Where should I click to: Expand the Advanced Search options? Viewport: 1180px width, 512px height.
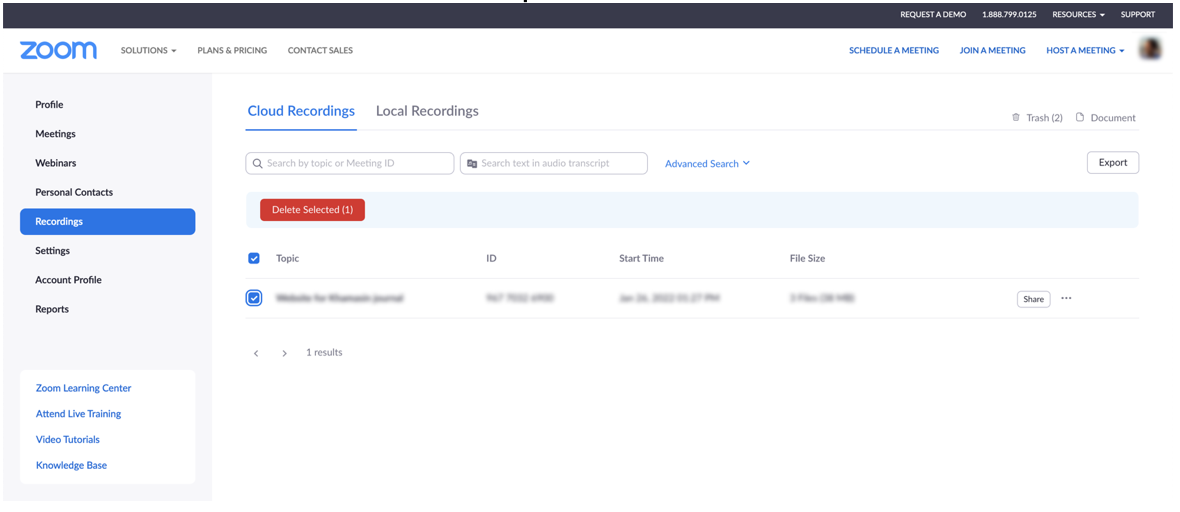click(x=707, y=163)
